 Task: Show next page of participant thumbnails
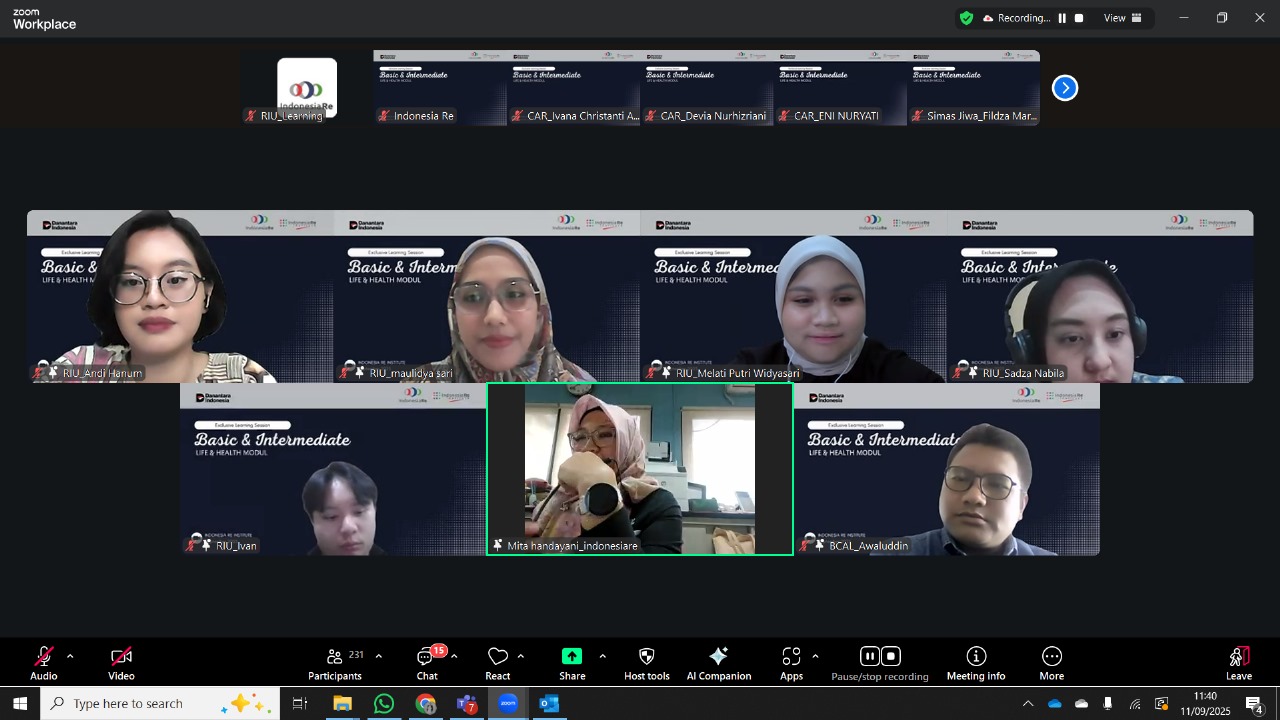pos(1065,88)
